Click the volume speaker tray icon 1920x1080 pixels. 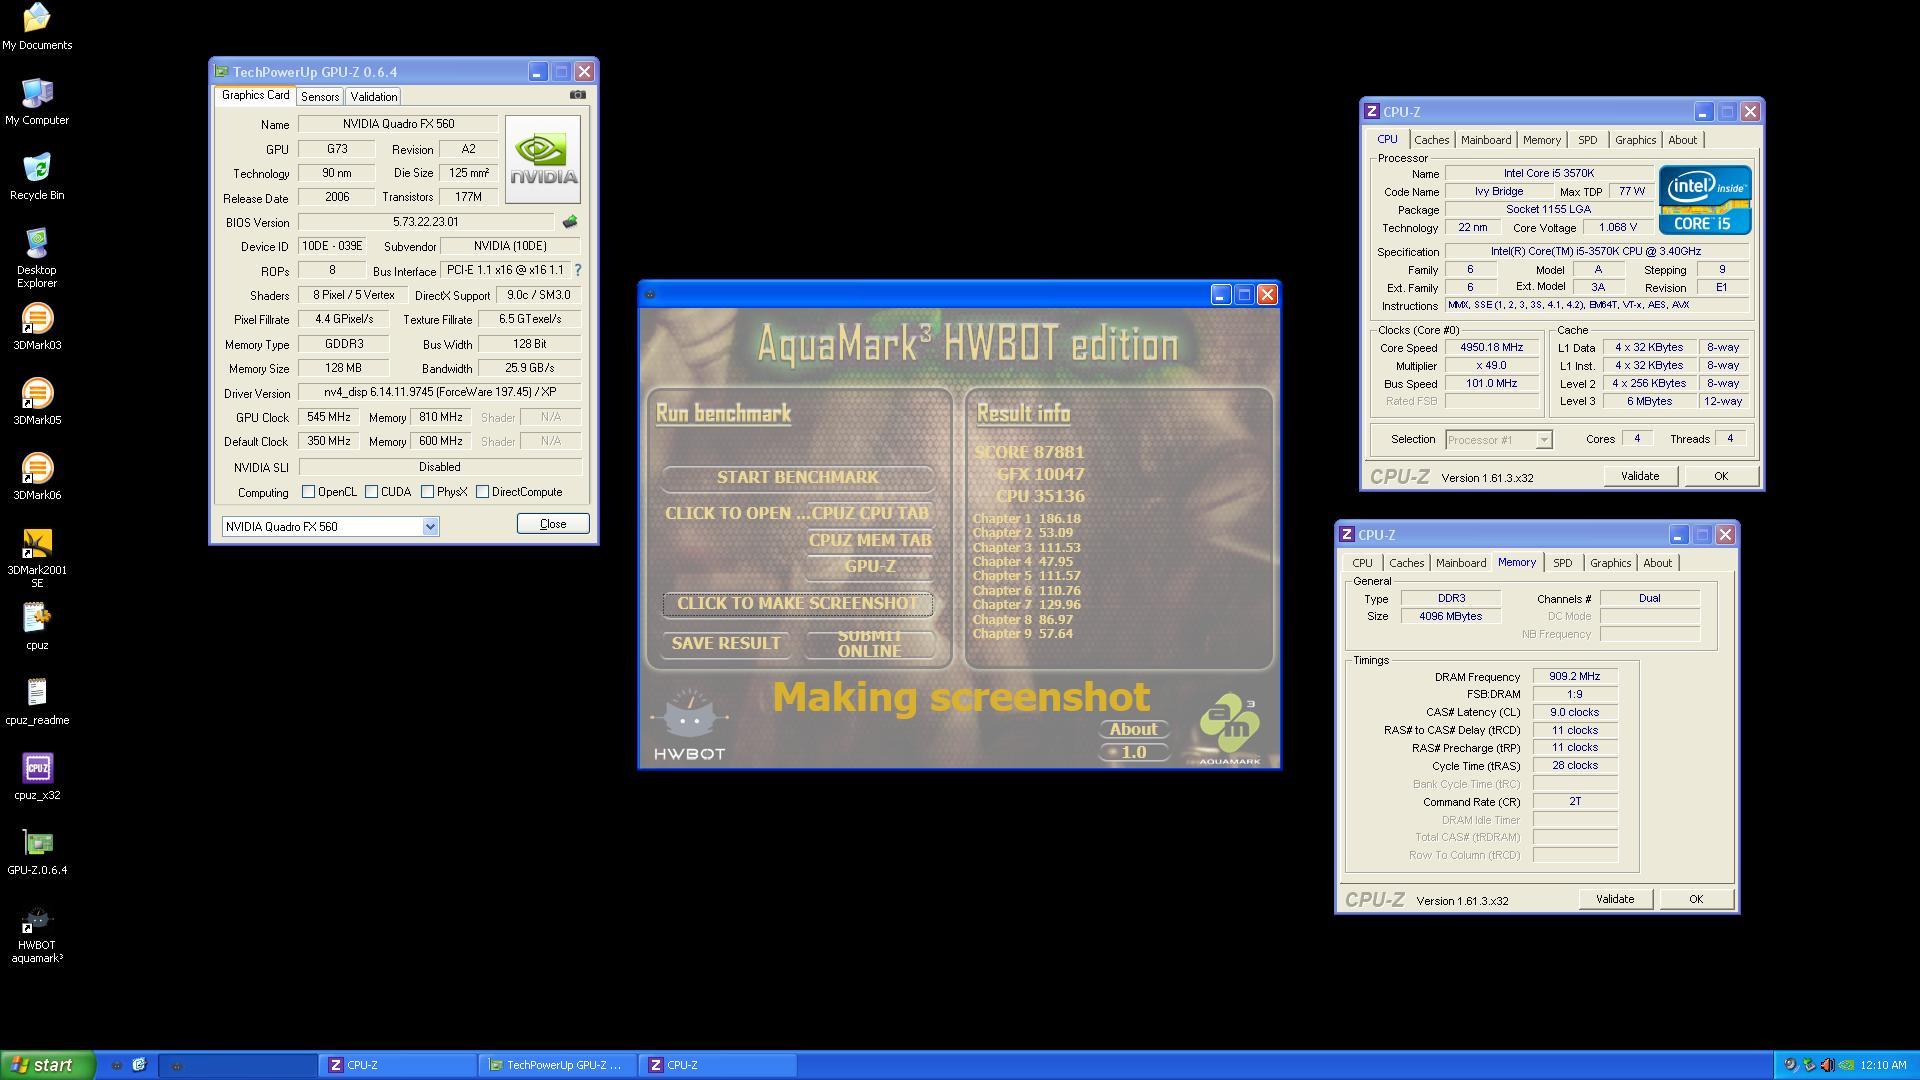click(x=1826, y=1065)
